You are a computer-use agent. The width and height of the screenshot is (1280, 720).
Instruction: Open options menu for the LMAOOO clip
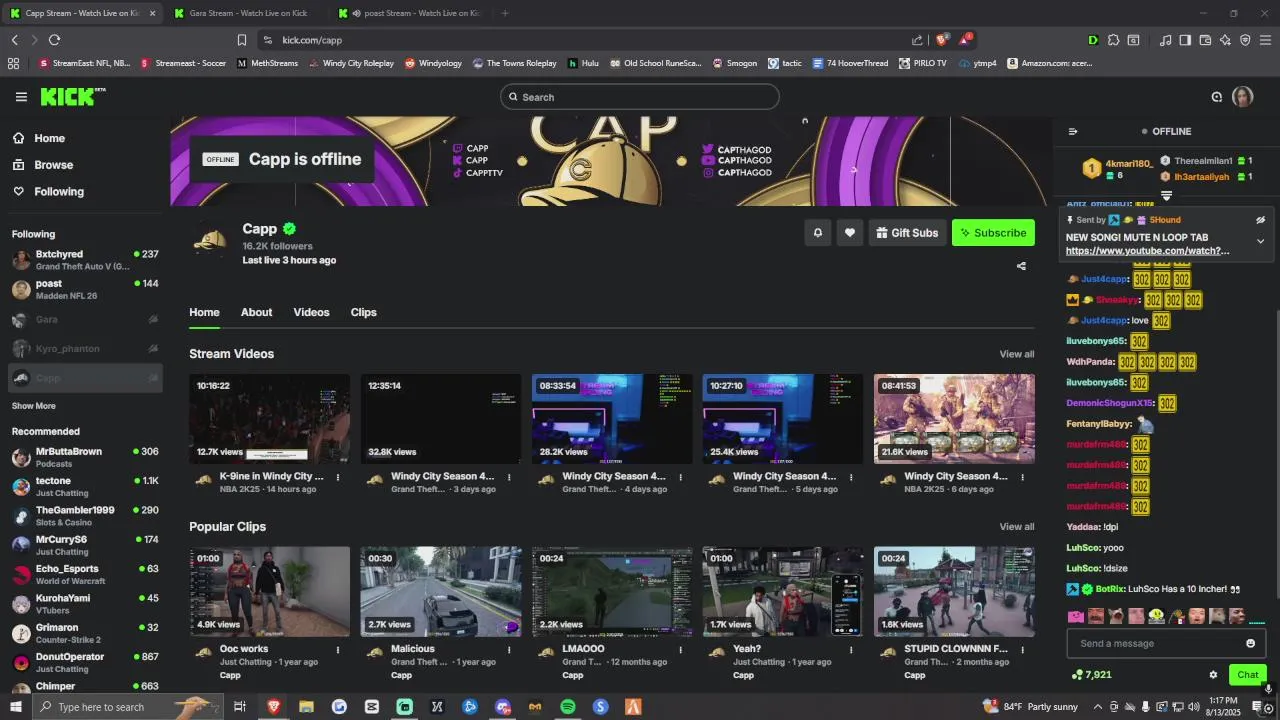tap(680, 650)
